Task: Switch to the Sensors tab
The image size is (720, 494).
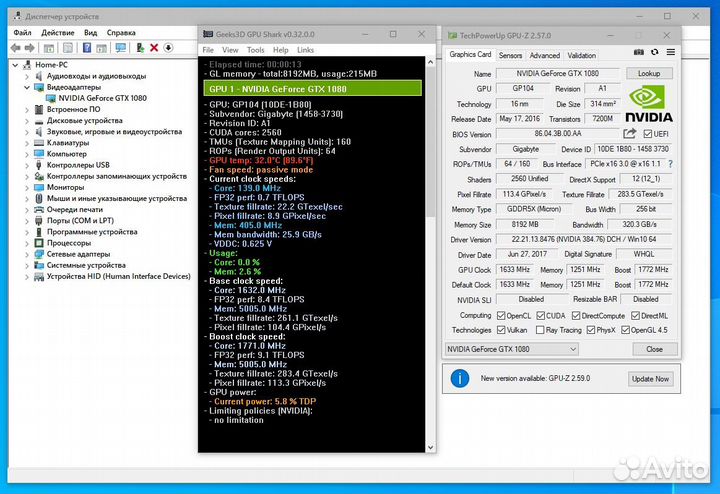Action: coord(510,56)
